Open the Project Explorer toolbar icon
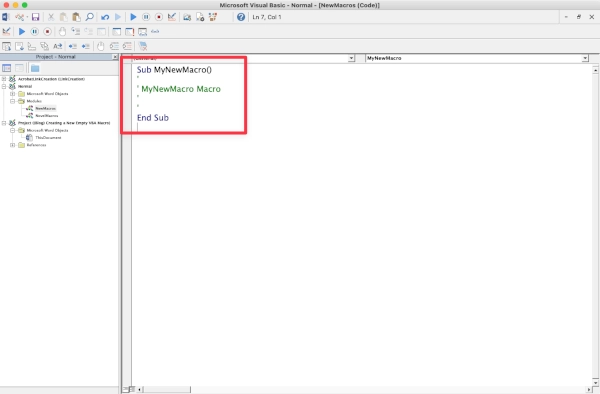600x394 pixels. (187, 17)
